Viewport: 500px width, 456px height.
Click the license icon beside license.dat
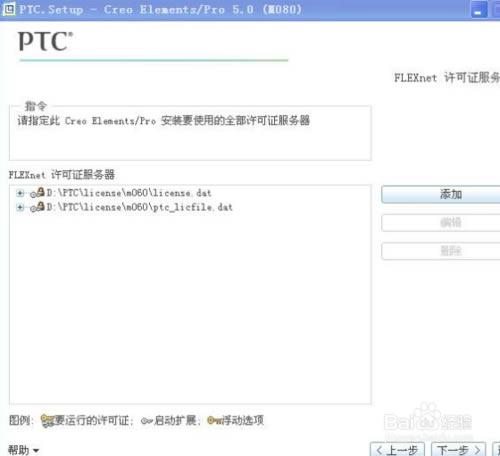click(37, 193)
